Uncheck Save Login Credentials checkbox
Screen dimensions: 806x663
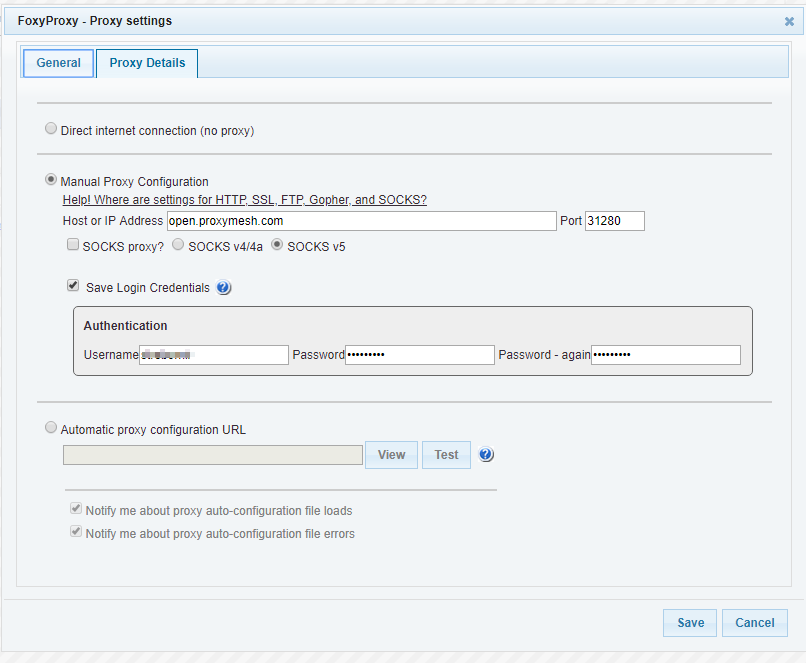(x=73, y=286)
